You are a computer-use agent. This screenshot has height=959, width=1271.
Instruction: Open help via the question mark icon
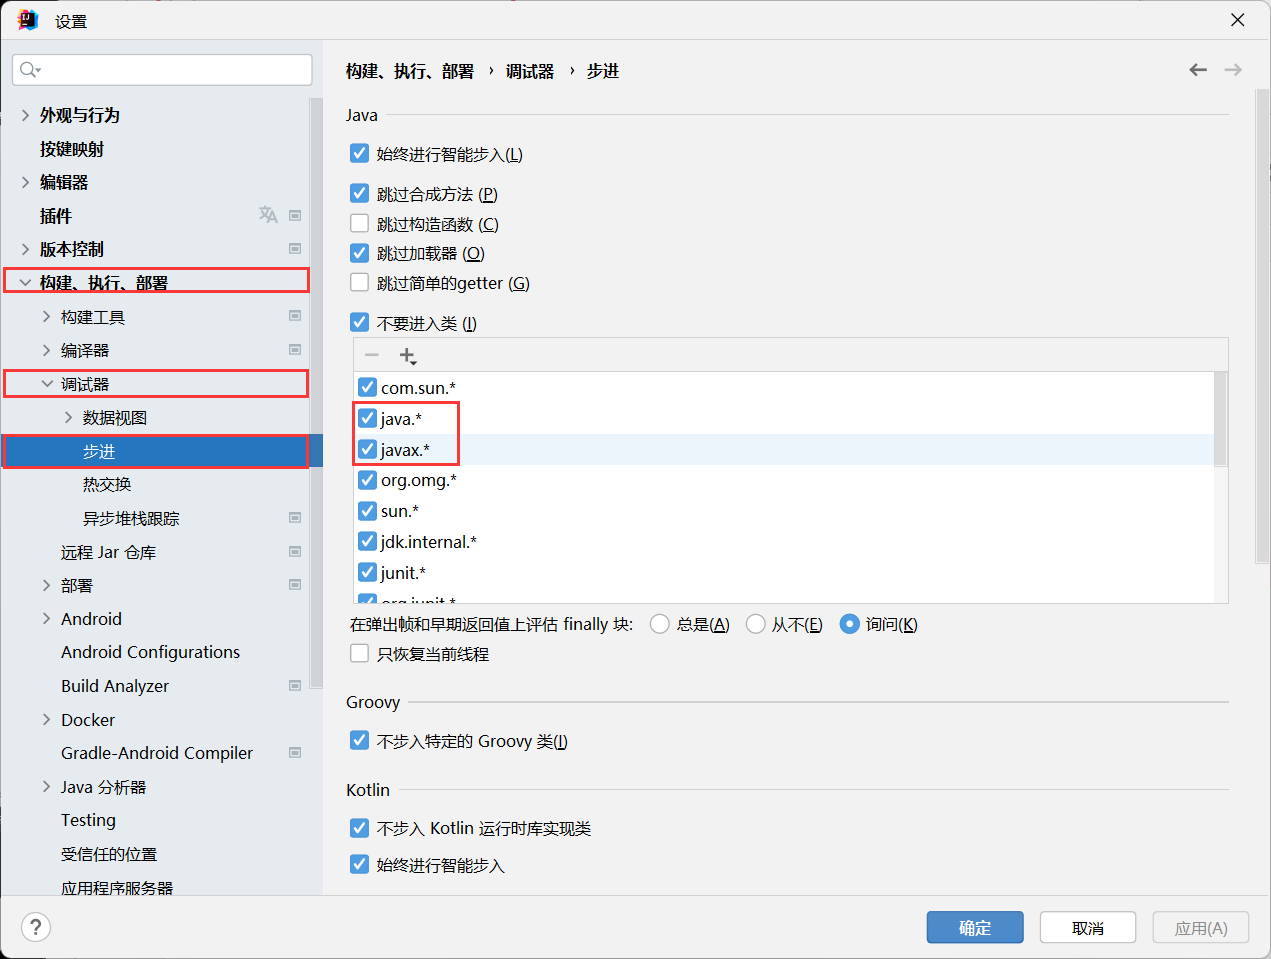(x=36, y=927)
